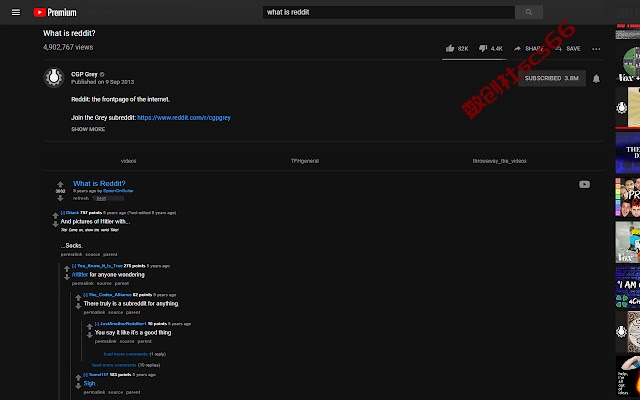Image resolution: width=640 pixels, height=400 pixels.
Task: Open the /r/Hitler subreddit link
Action: 80,275
